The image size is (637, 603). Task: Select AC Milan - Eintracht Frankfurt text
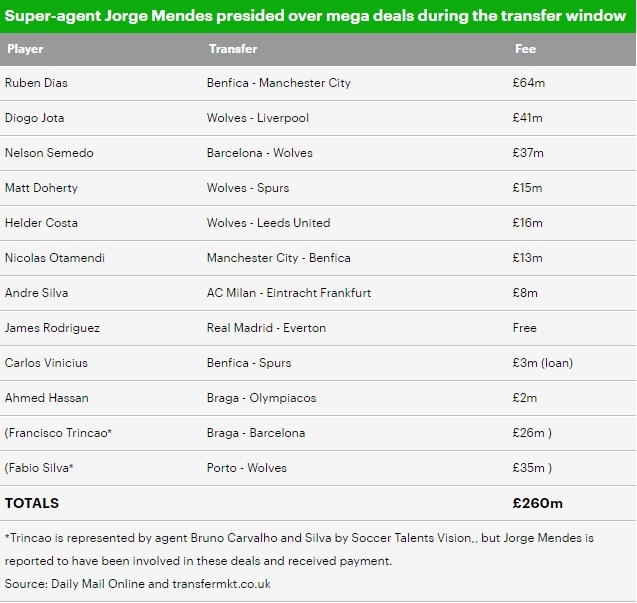[289, 293]
